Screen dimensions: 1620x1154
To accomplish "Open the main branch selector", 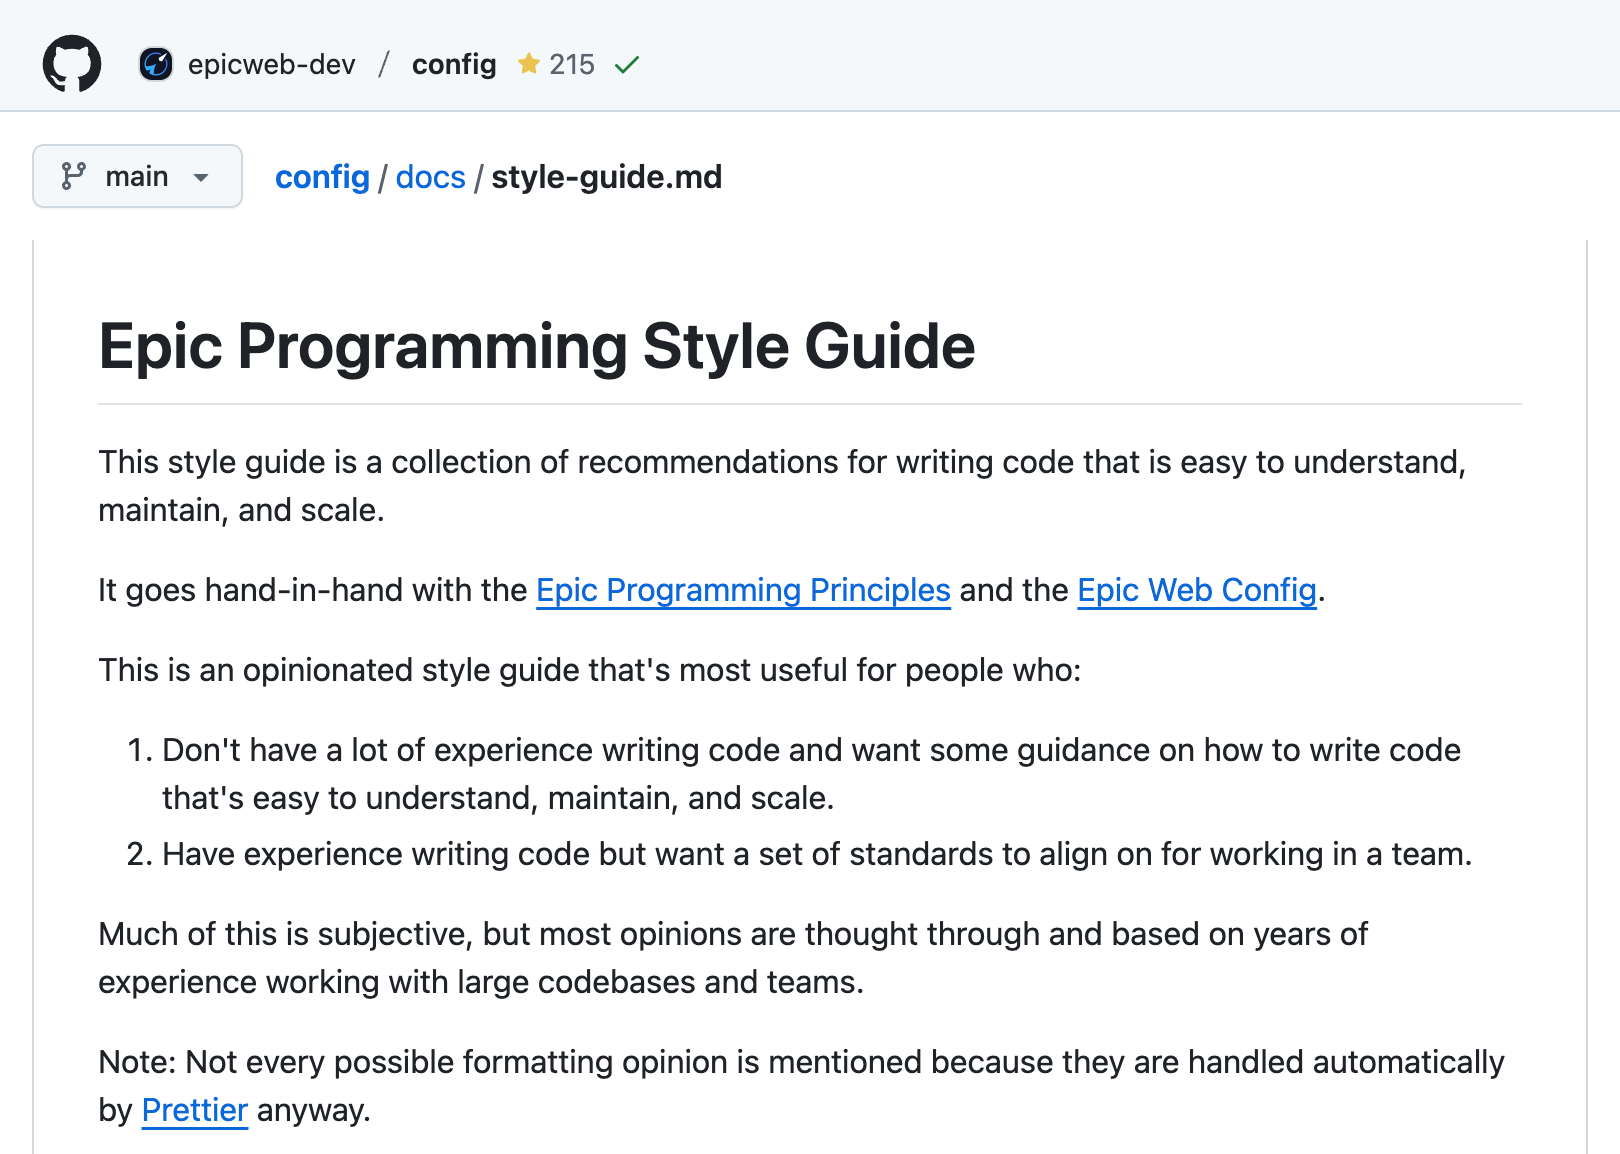I will (x=137, y=176).
